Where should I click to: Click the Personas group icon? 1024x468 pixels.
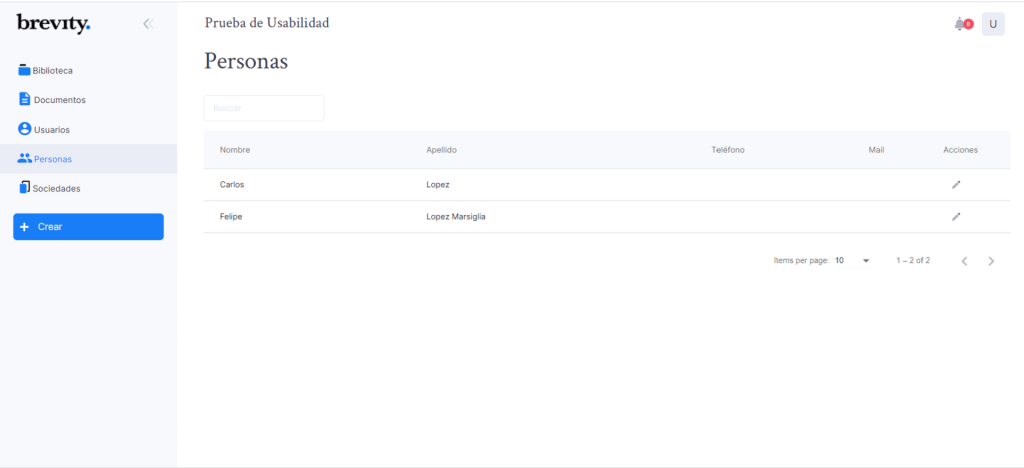[x=25, y=158]
